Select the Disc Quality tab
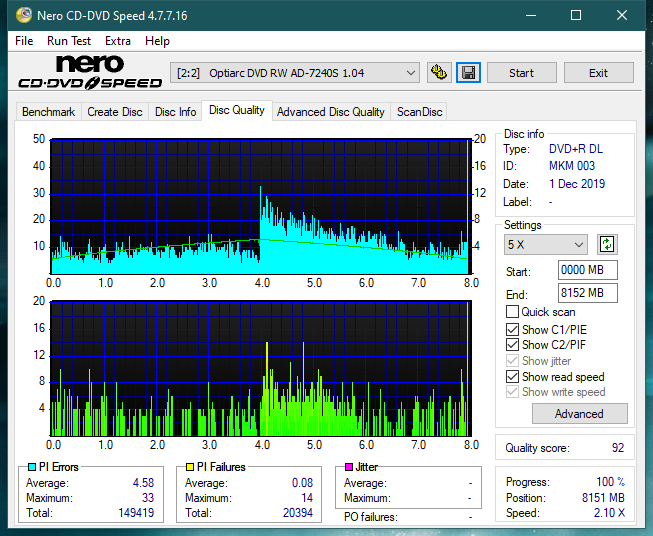The width and height of the screenshot is (653, 536). 237,110
